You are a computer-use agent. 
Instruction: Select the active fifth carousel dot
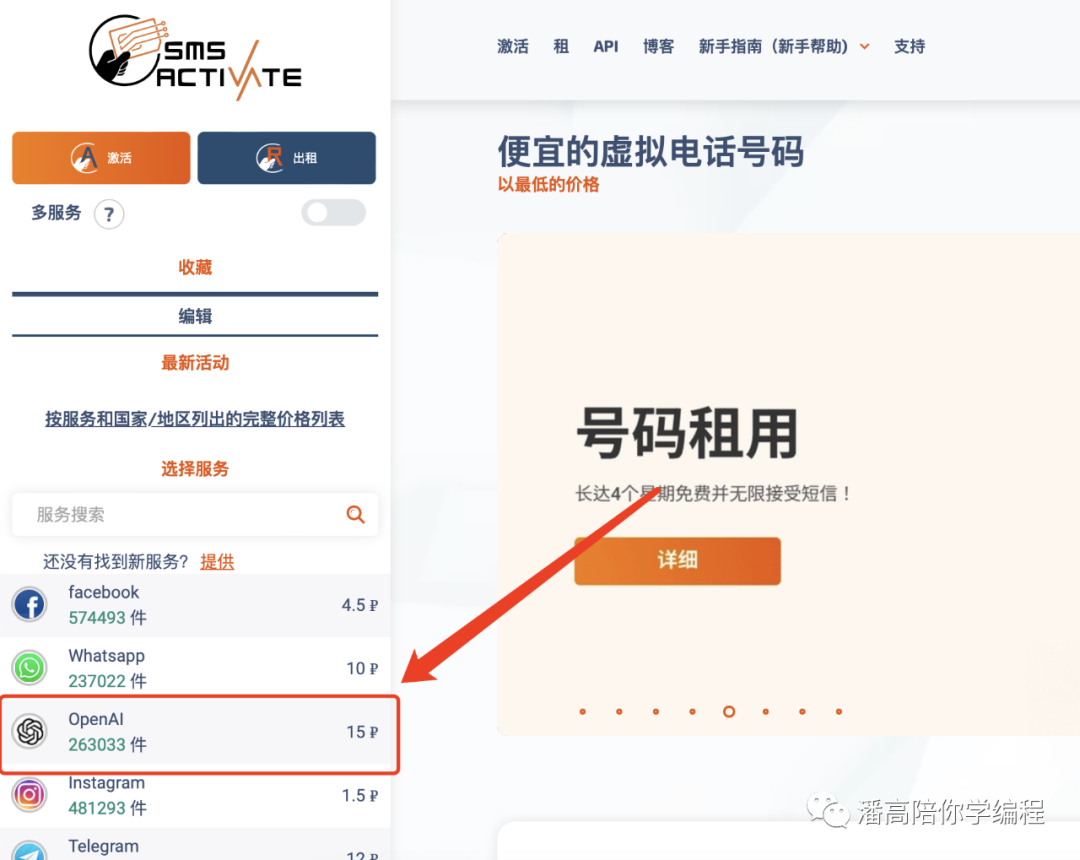point(729,711)
